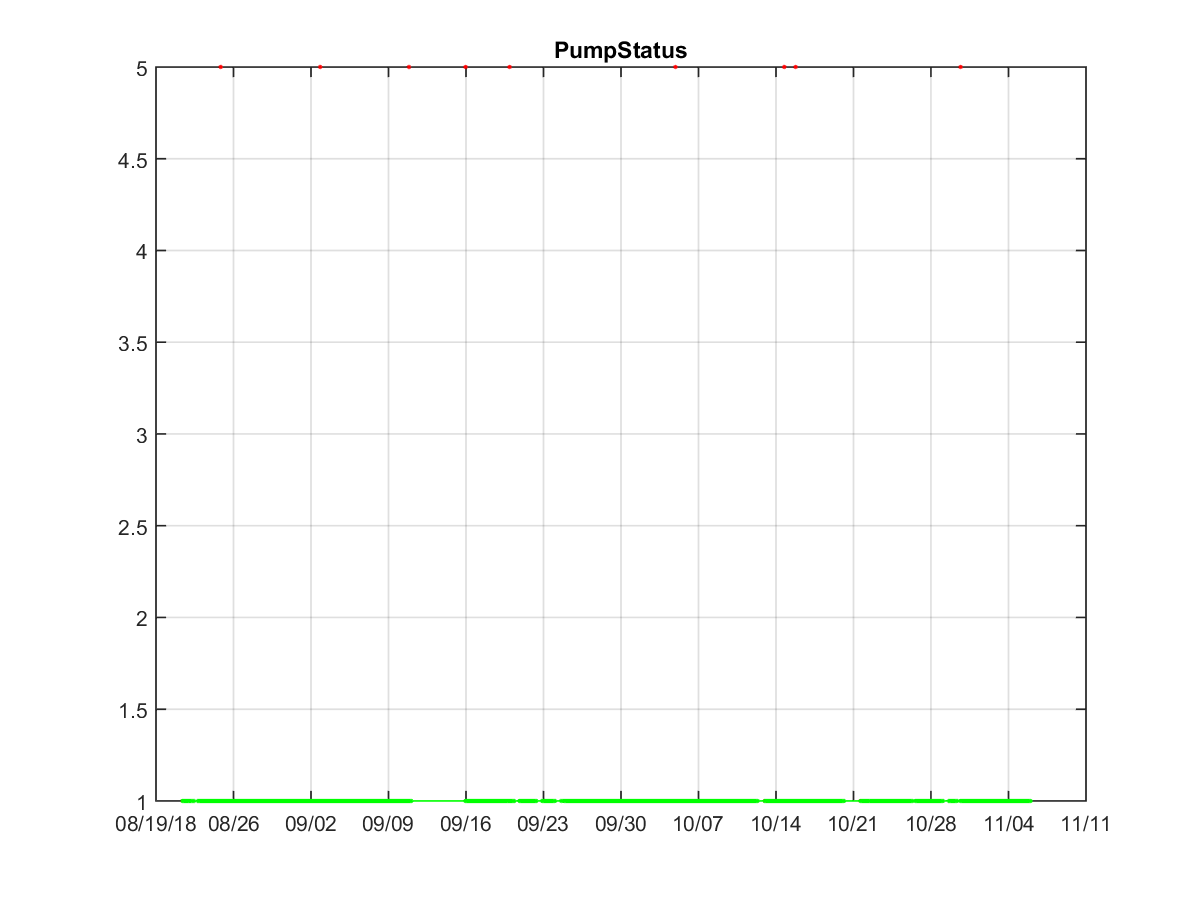This screenshot has height=900, width=1200.
Task: Pick the red marker between 09/30 and 10/07
Action: point(676,67)
